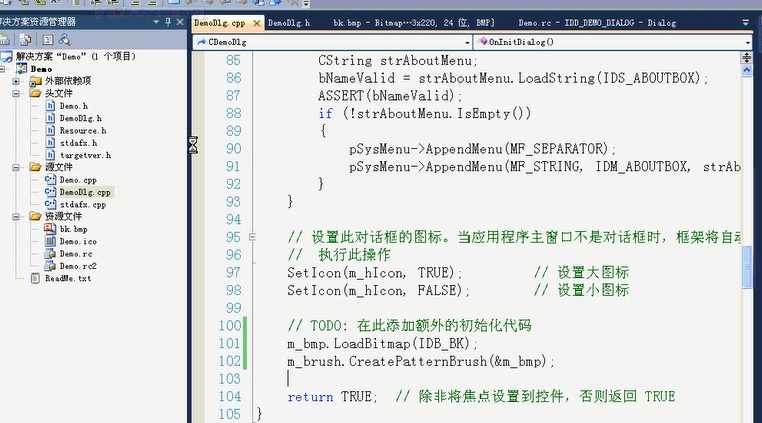The image size is (762, 423).
Task: Open the CDemoDlg class scope dropdown
Action: (467, 42)
